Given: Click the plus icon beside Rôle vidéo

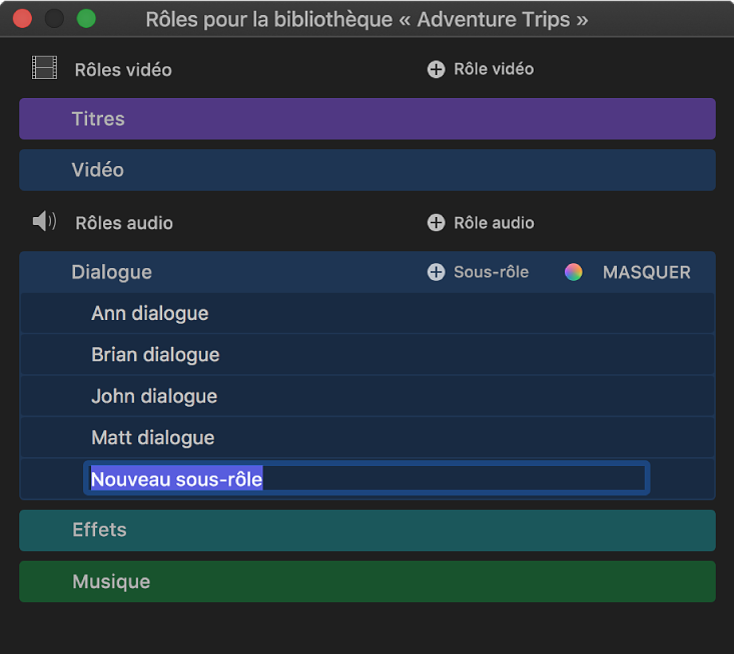Looking at the screenshot, I should [x=436, y=69].
